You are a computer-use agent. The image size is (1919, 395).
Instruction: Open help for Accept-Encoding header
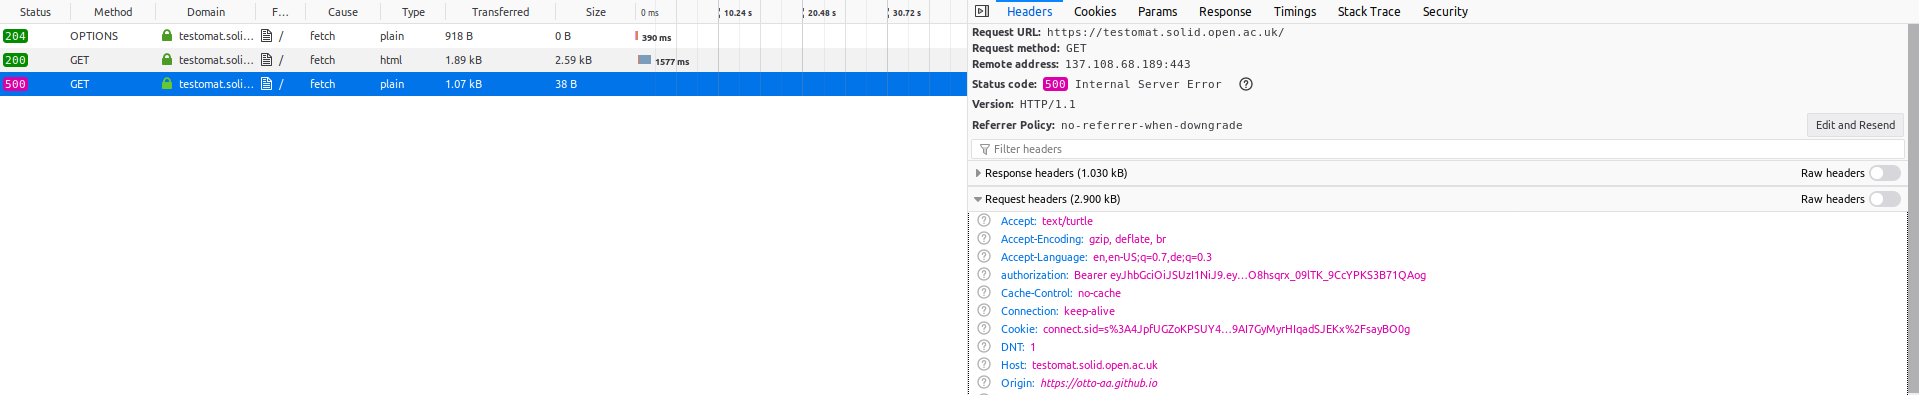[984, 239]
